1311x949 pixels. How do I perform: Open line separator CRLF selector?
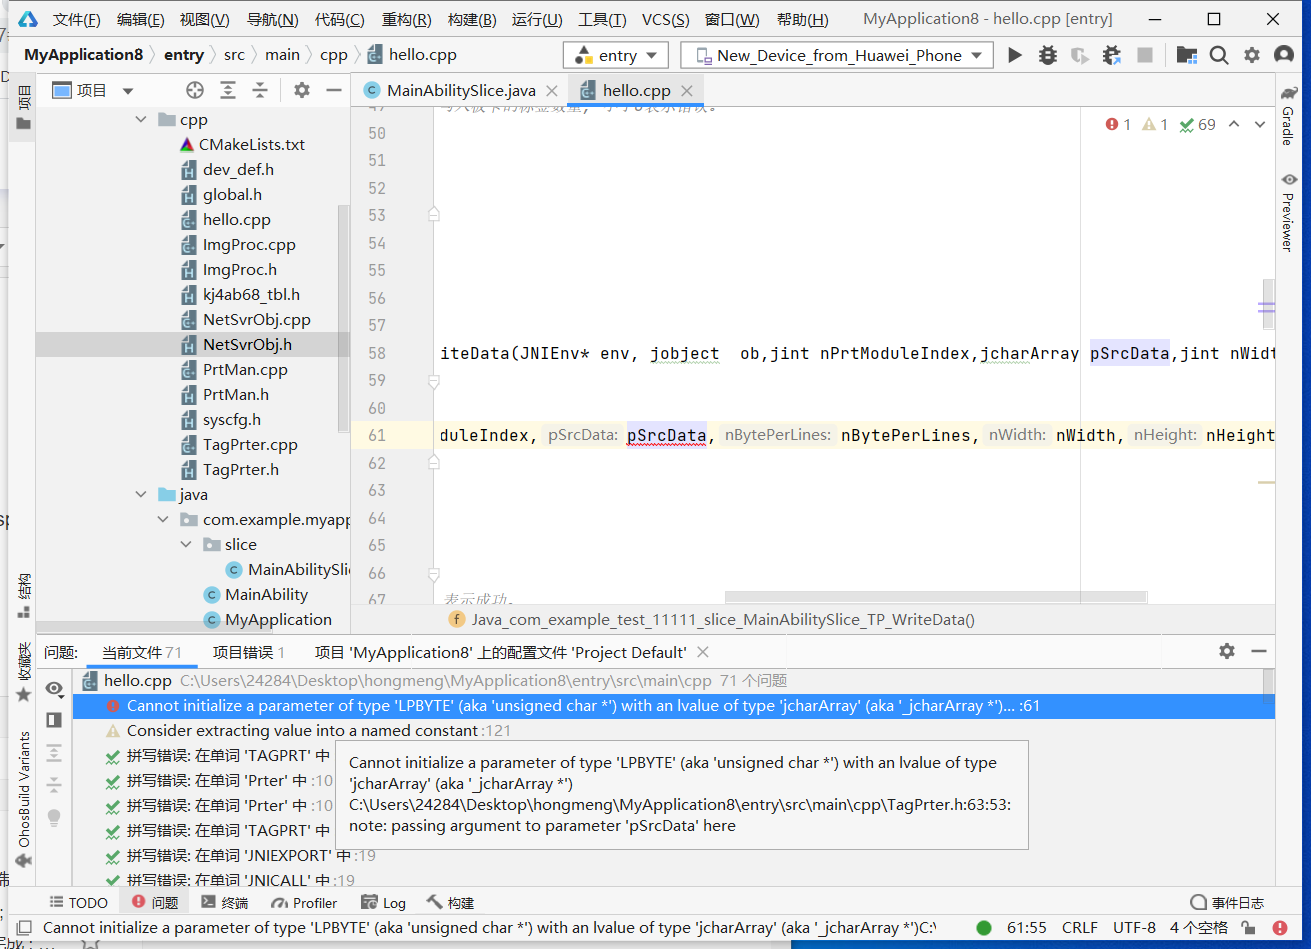1080,928
